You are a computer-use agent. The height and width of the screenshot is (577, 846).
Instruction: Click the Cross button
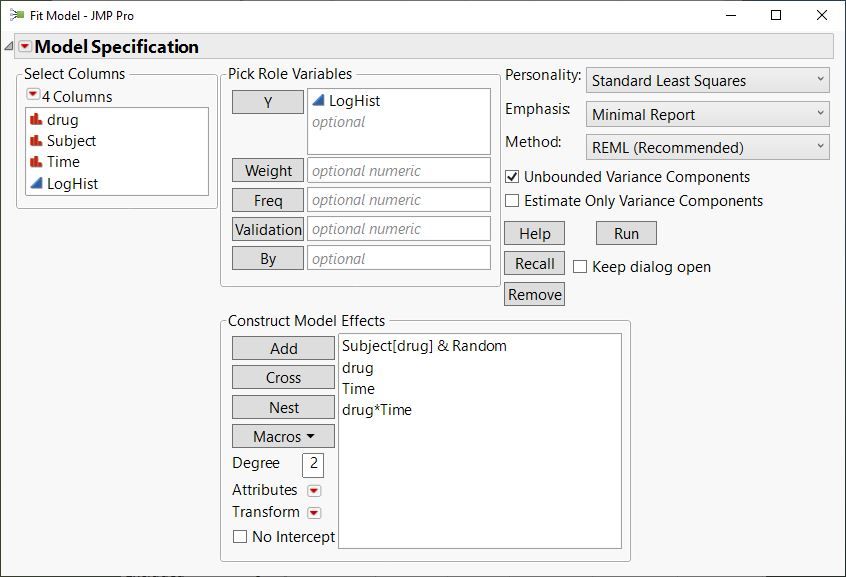(x=283, y=378)
